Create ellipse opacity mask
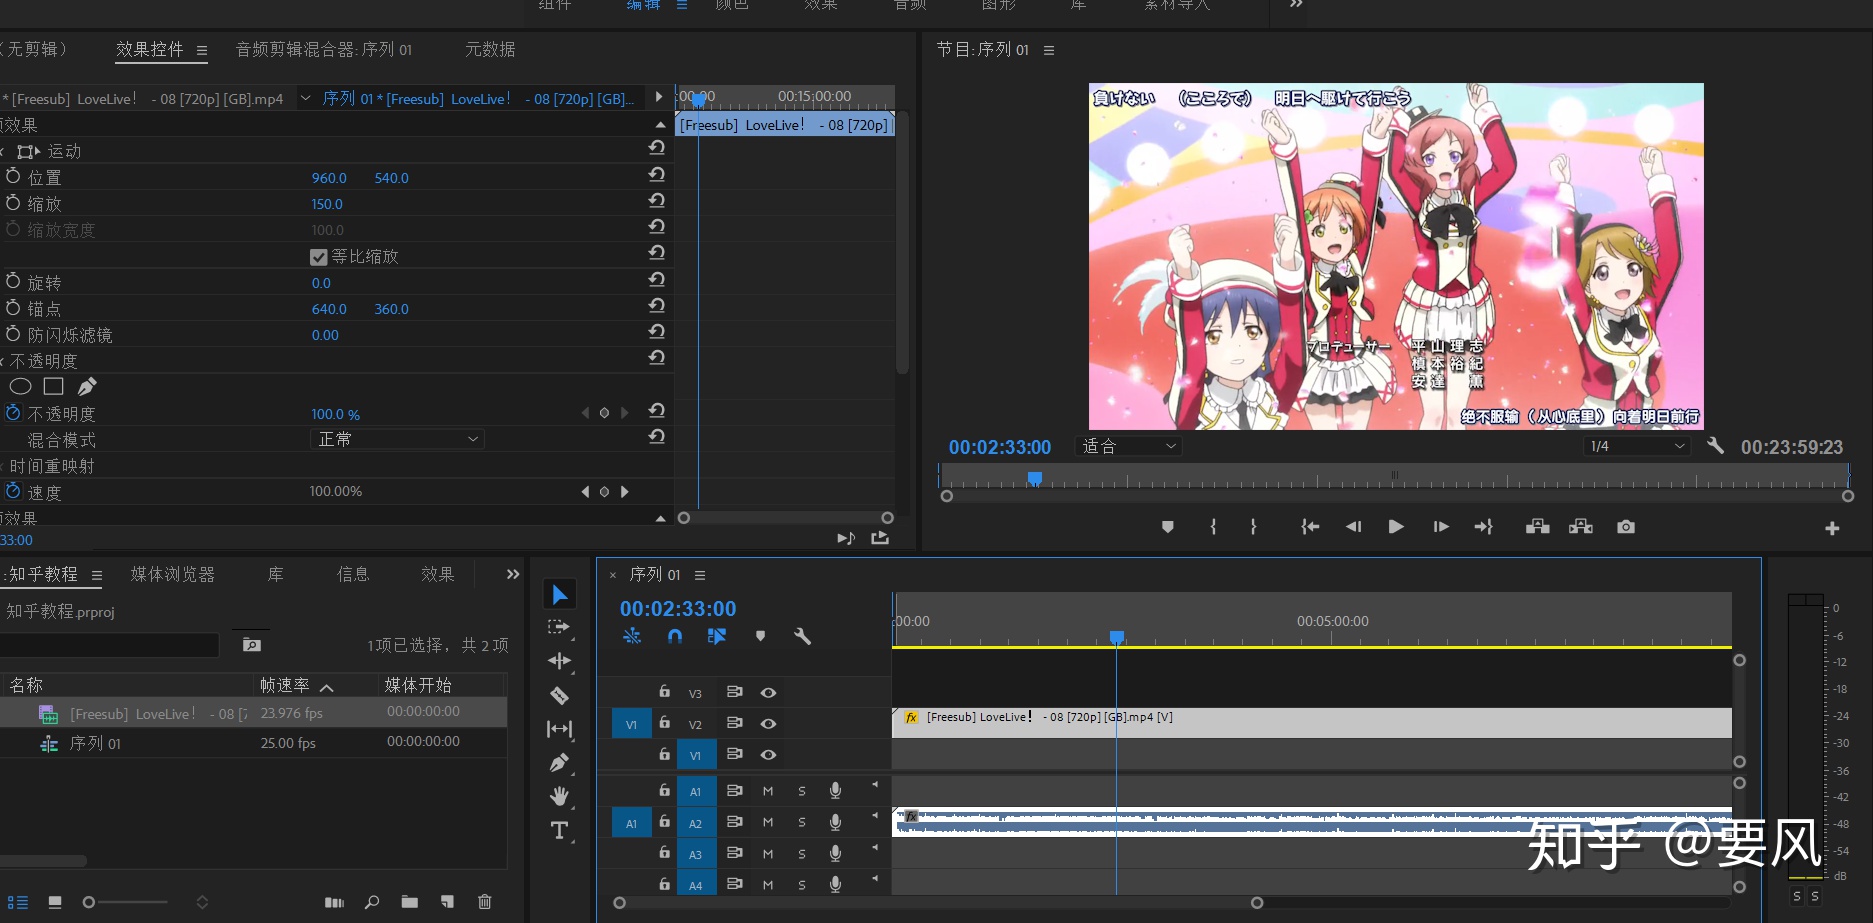This screenshot has width=1873, height=923. click(20, 387)
